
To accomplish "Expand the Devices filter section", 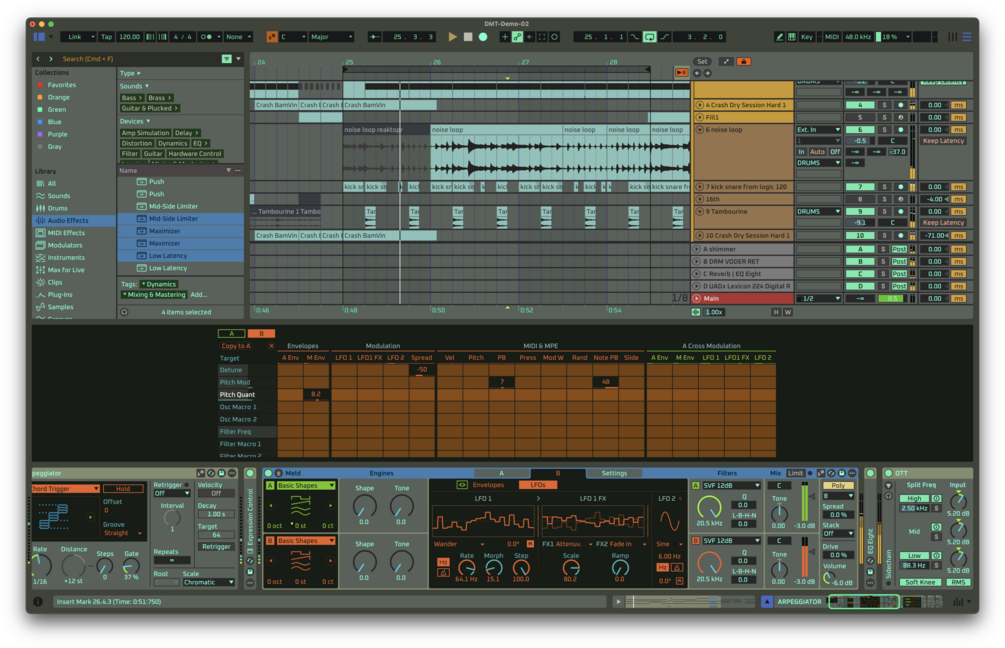I will tap(135, 121).
